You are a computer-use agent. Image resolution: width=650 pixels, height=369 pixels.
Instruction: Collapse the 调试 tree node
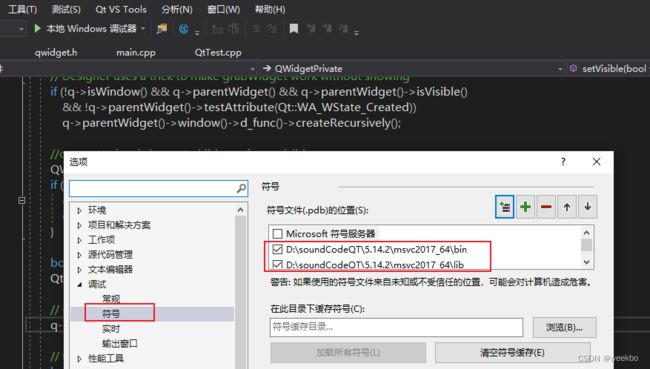click(79, 284)
